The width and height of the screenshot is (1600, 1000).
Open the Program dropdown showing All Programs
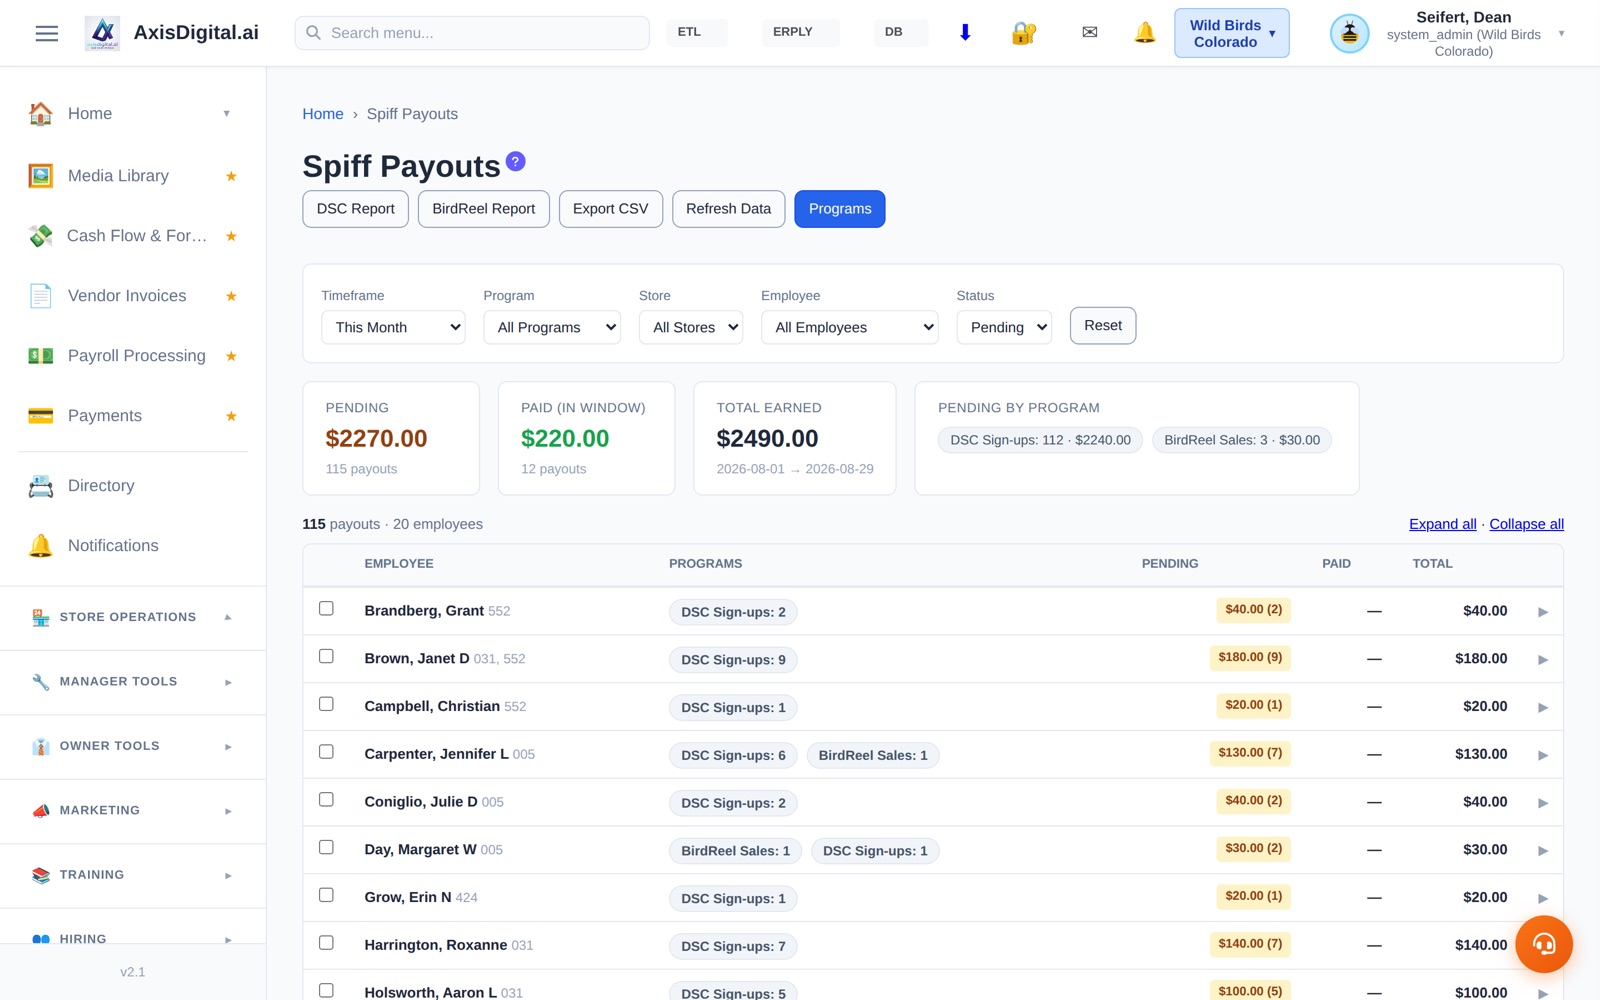click(552, 327)
